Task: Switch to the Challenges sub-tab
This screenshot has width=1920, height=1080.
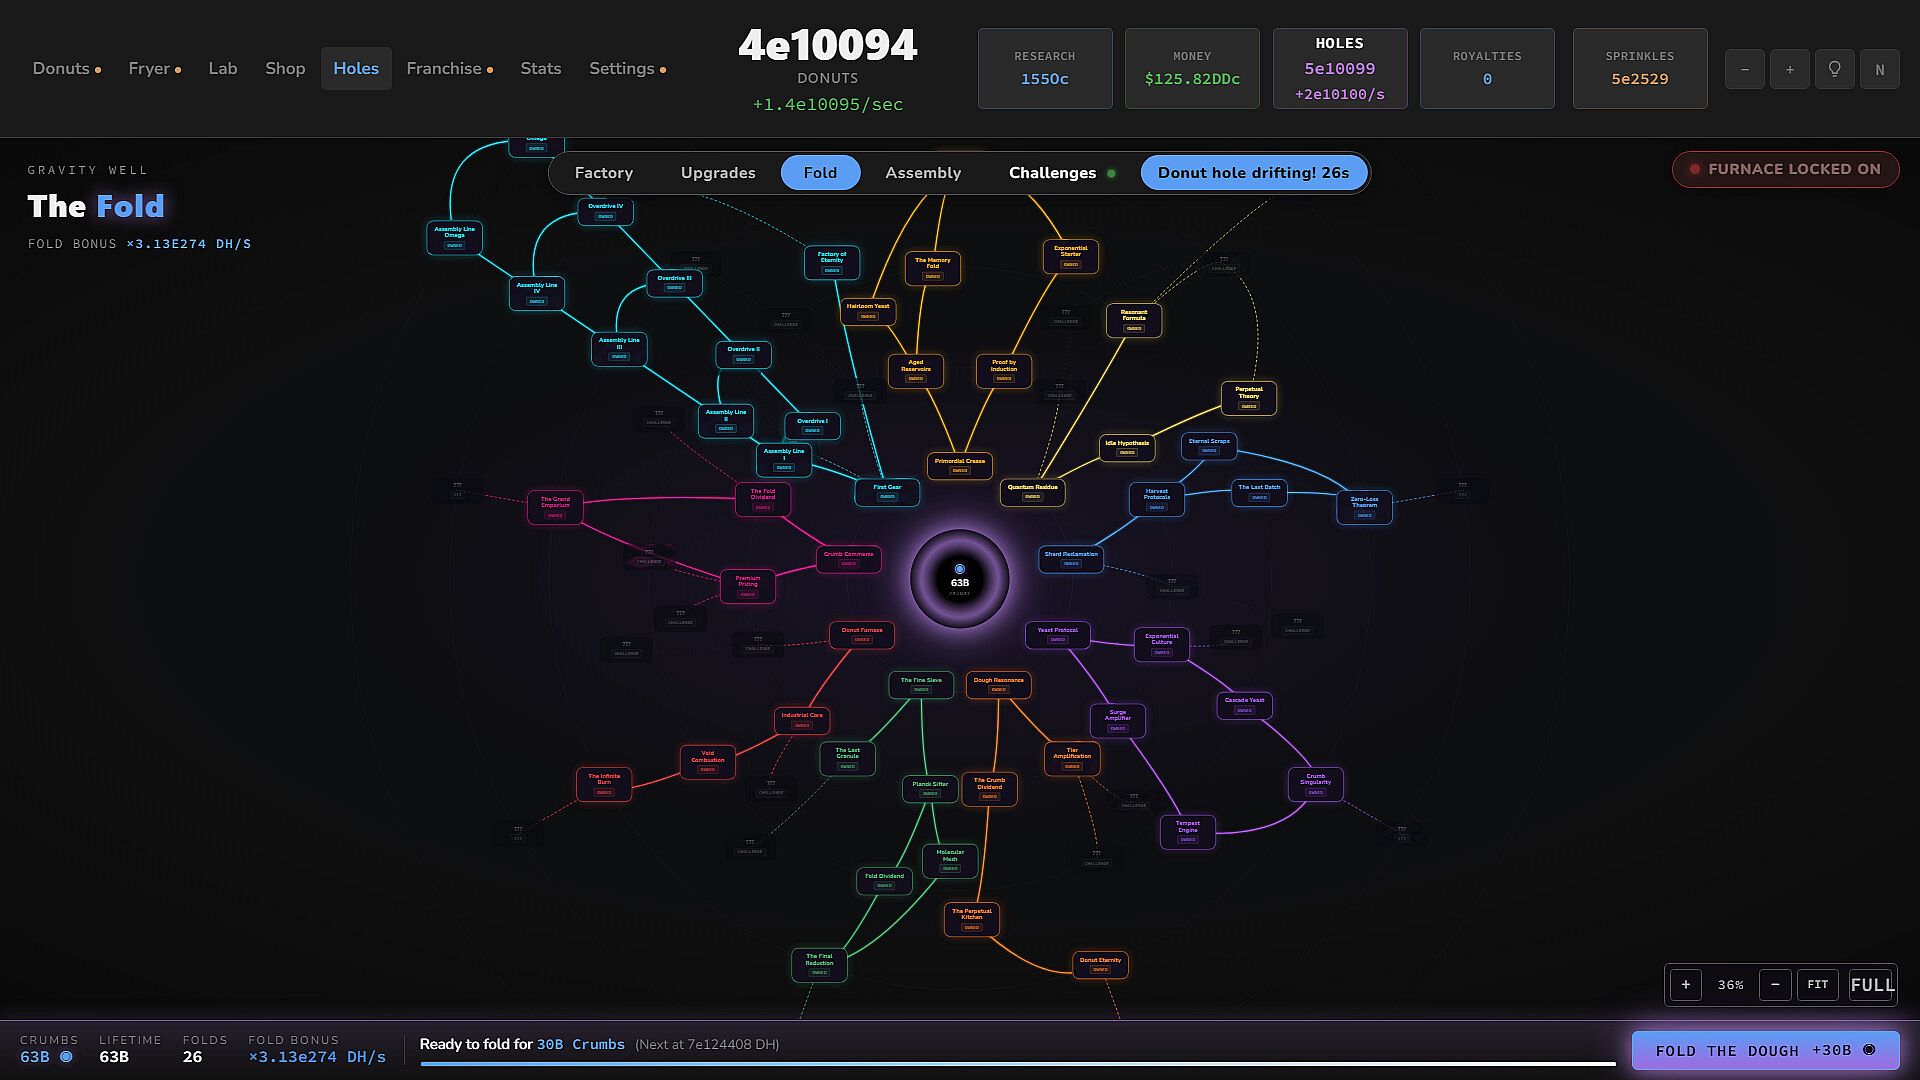Action: click(1062, 173)
